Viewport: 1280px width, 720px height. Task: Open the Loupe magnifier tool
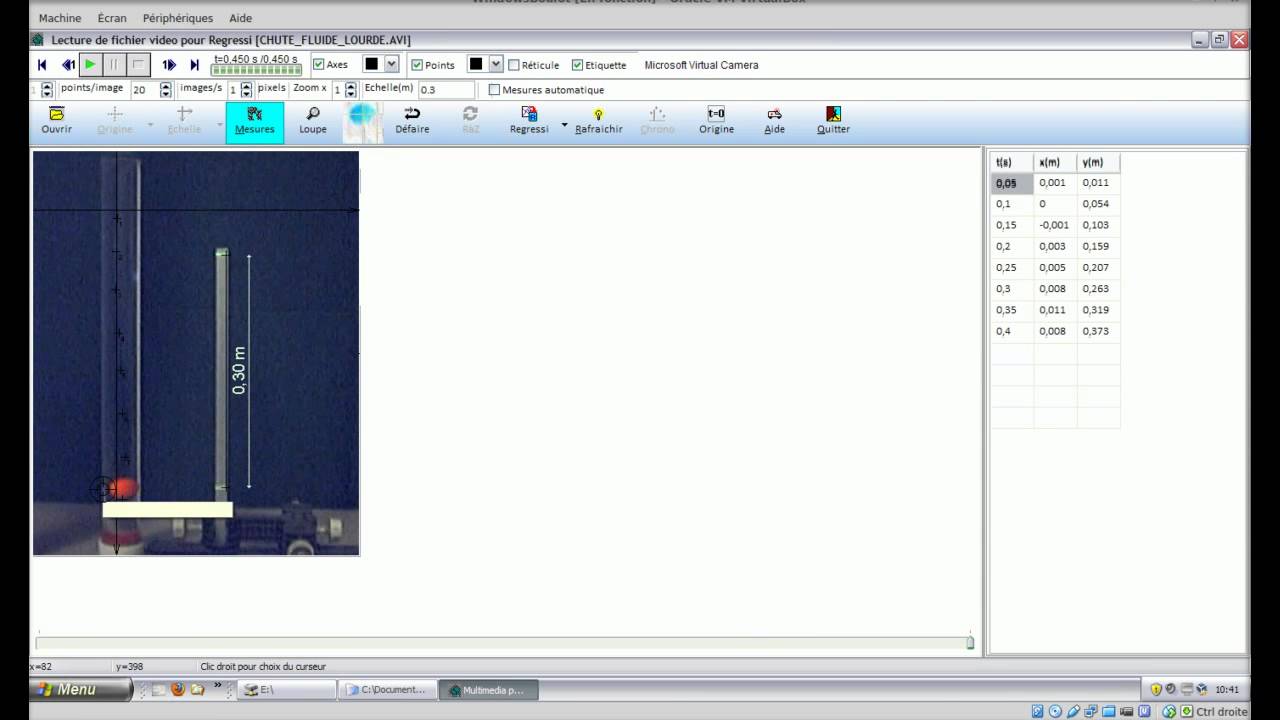pos(313,121)
